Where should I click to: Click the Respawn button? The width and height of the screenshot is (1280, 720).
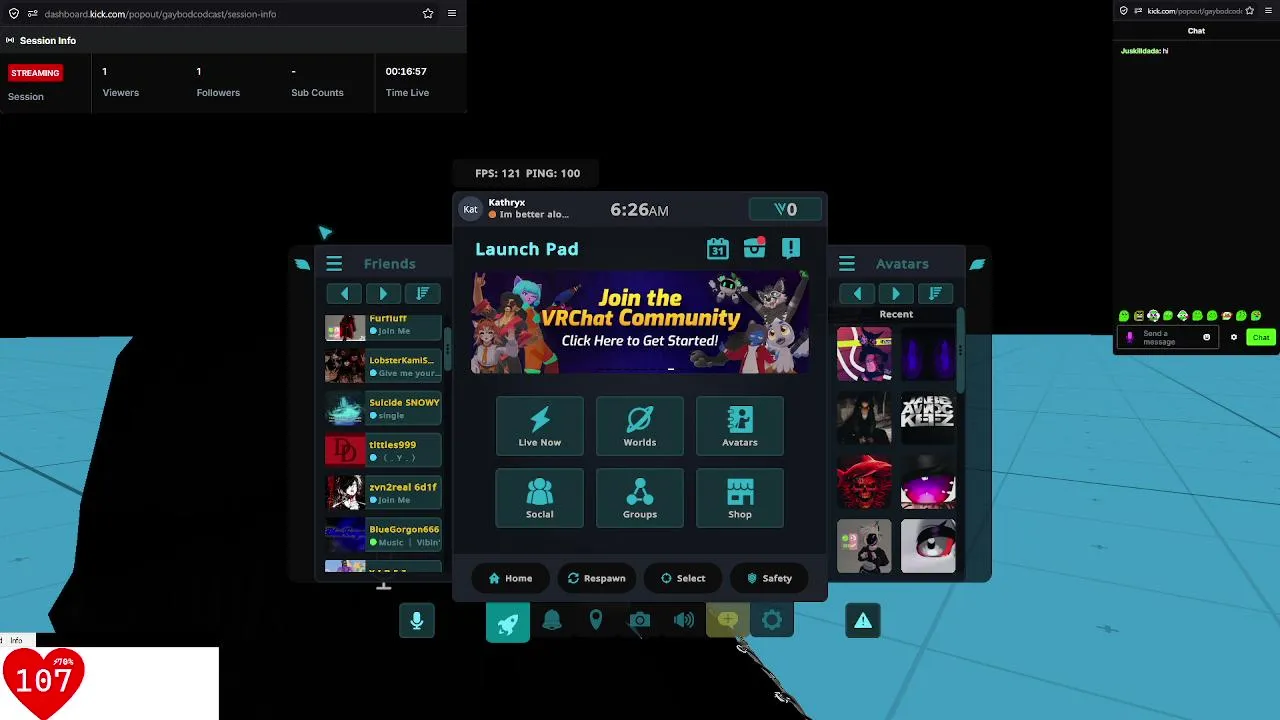[596, 578]
